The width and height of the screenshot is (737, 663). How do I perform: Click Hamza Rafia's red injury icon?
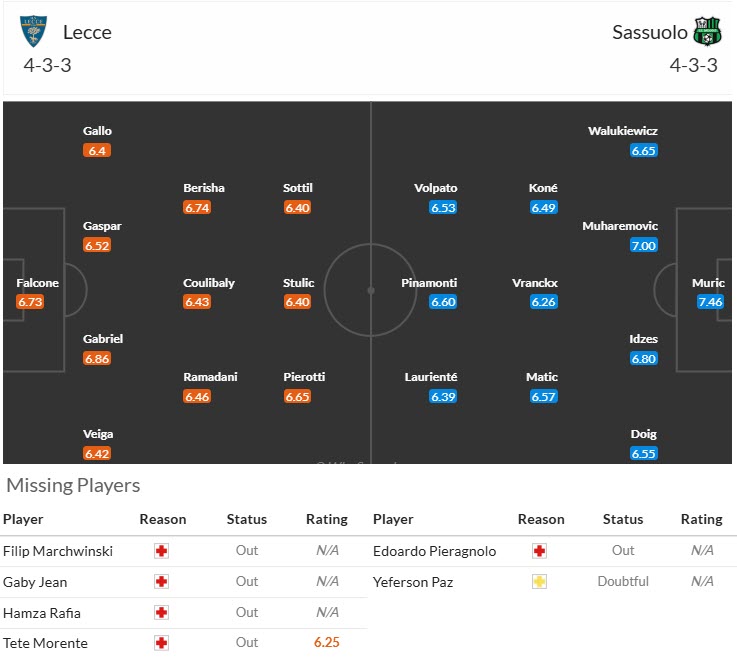[x=162, y=613]
